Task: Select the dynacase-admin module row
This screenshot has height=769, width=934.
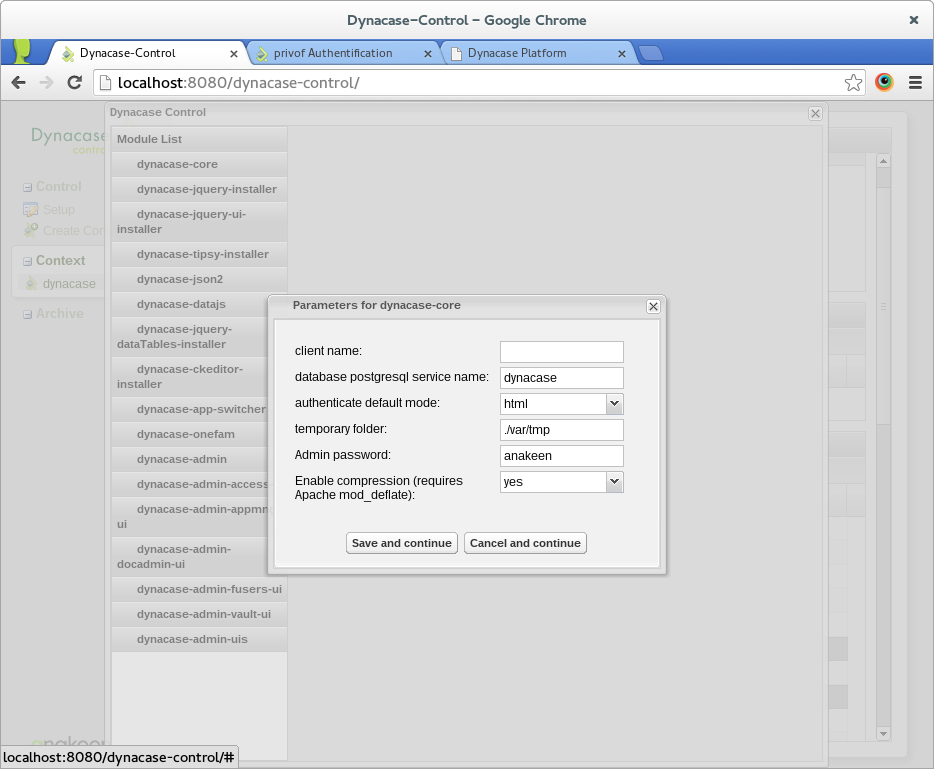Action: coord(189,459)
